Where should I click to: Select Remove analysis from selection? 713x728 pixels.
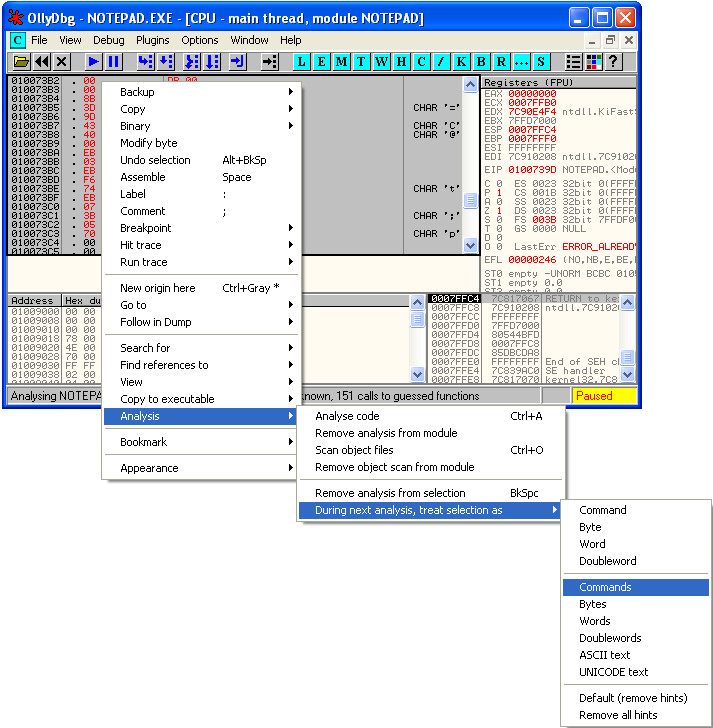tap(430, 493)
